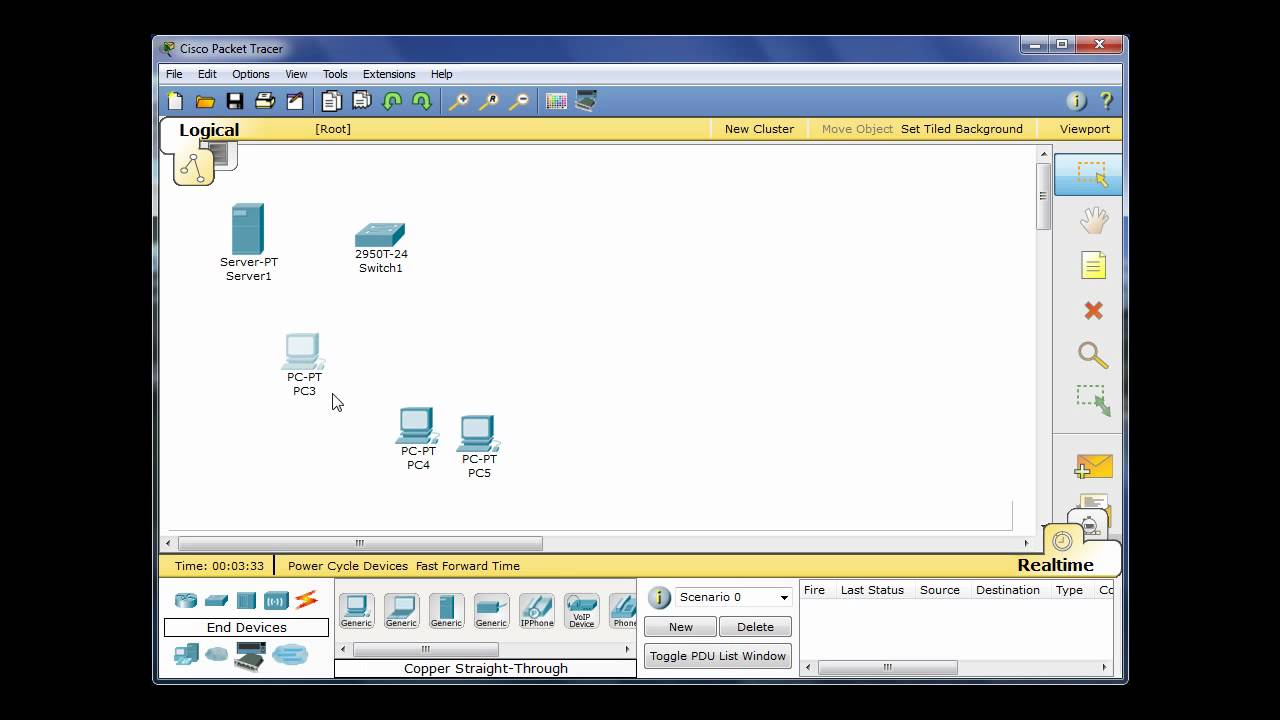Screen dimensions: 1280x720
Task: Click New Cluster in the yellow bar
Action: click(x=759, y=129)
